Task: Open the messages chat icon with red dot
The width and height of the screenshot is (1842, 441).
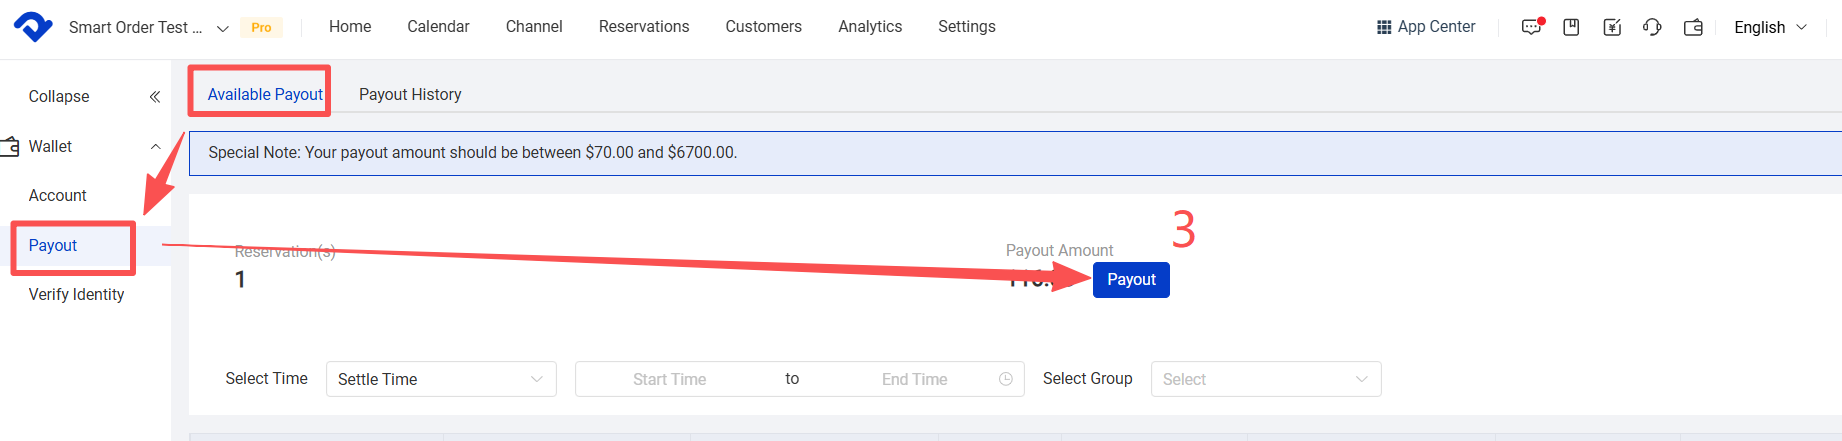Action: coord(1531,27)
